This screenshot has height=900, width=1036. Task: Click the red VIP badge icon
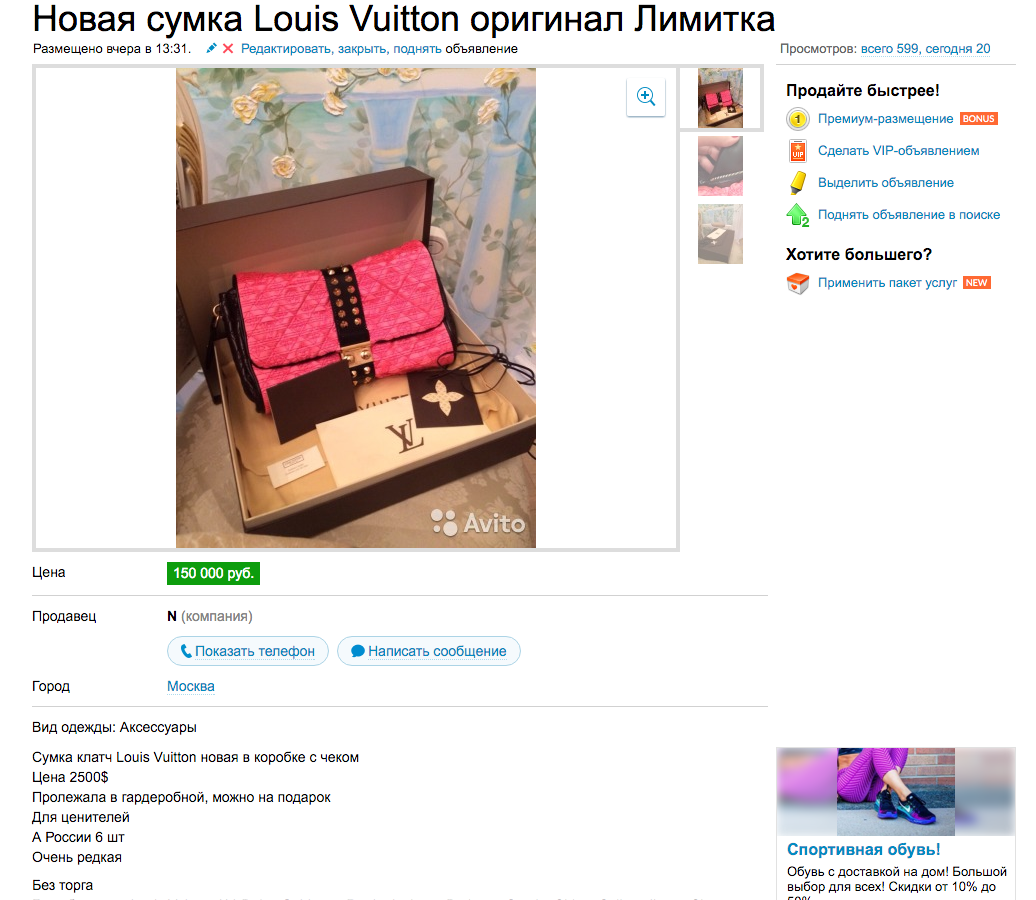point(797,151)
